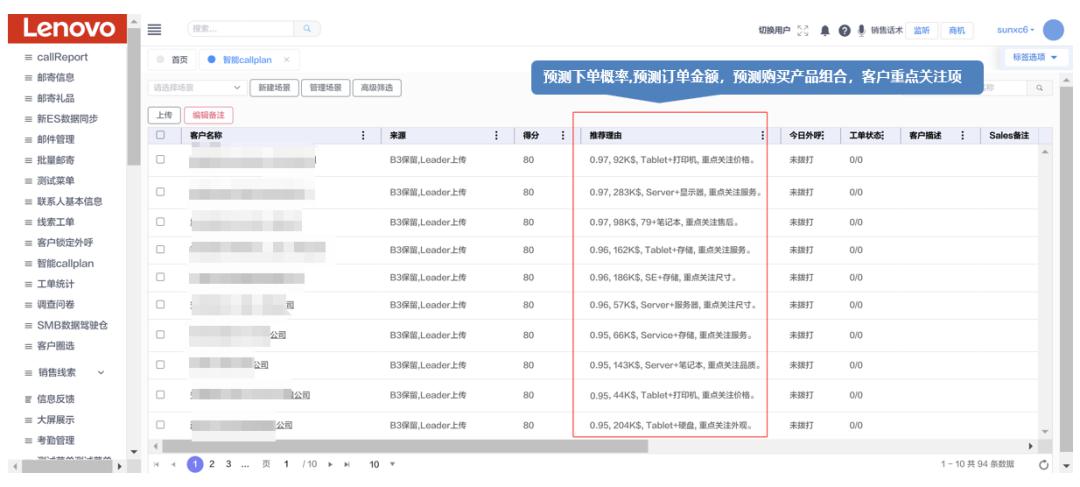
Task: Click the 上传 button
Action: 164,115
